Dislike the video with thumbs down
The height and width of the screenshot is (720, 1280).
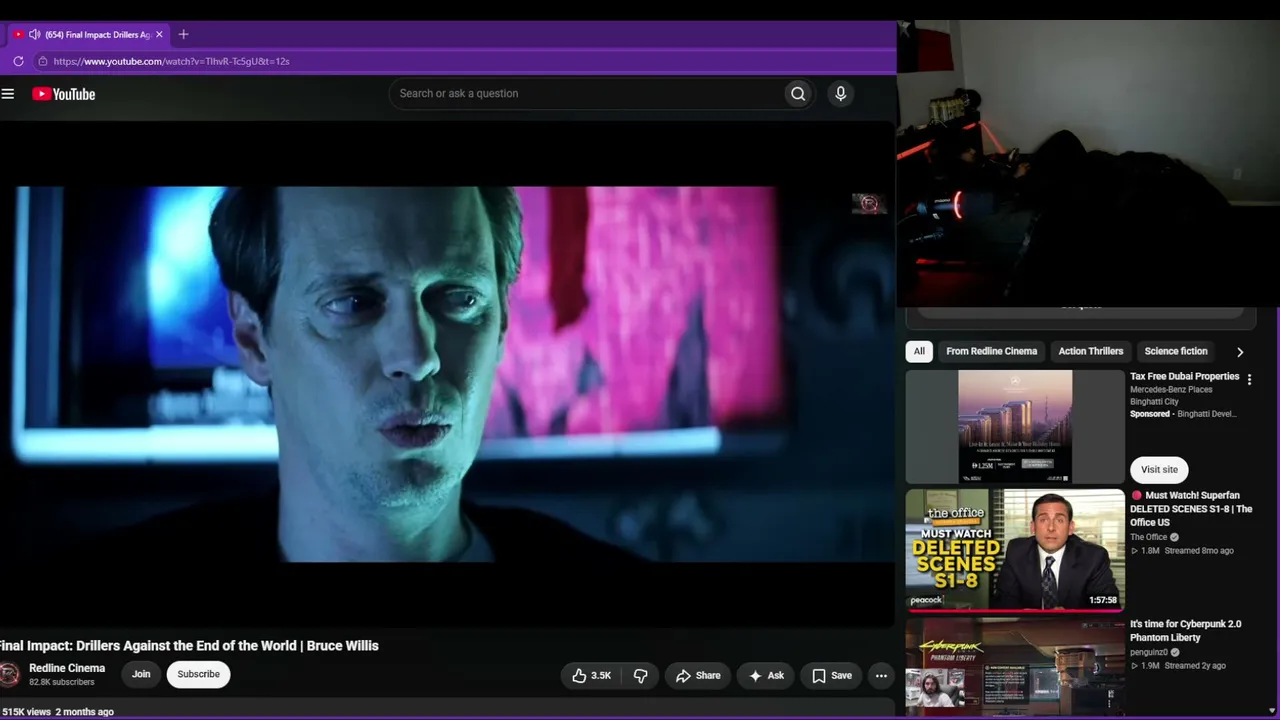(x=641, y=676)
